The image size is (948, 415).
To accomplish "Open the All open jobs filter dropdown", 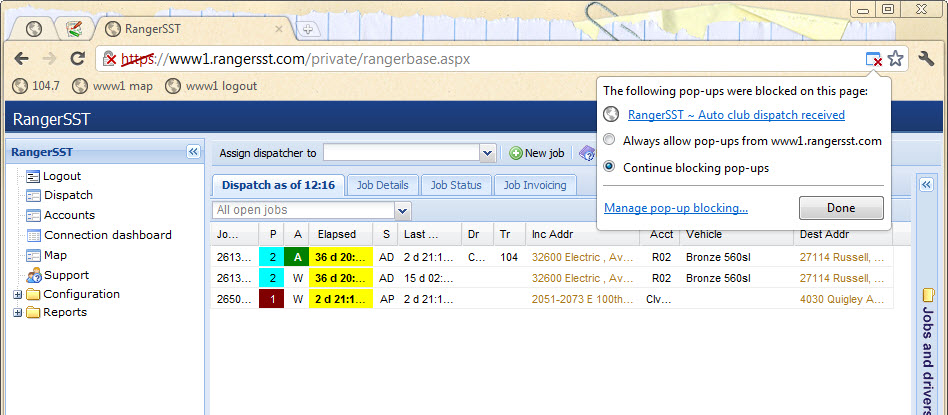I will click(402, 211).
